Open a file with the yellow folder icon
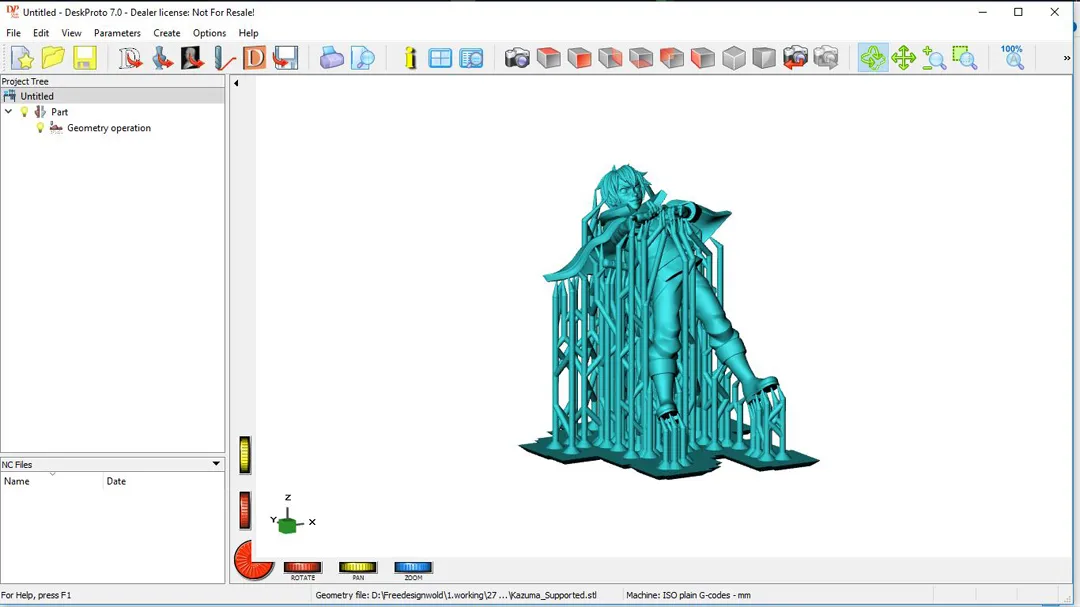The image size is (1080, 607). [53, 59]
